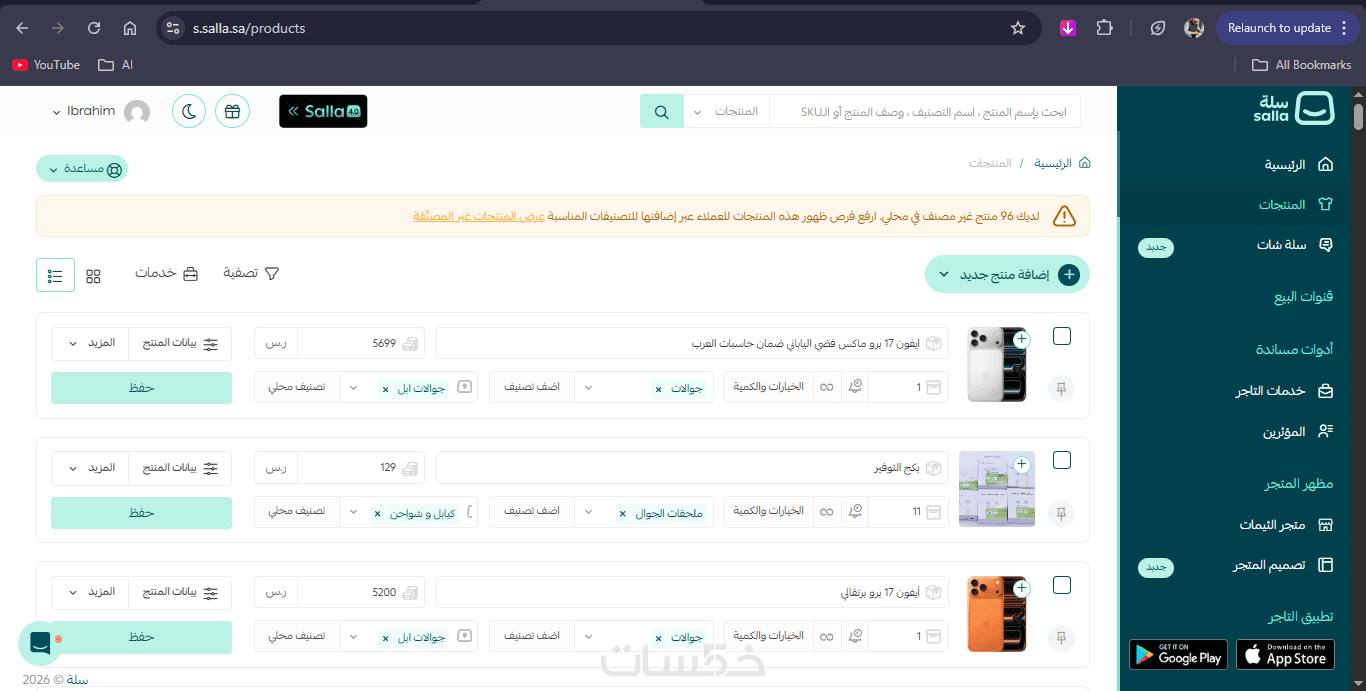Go to الرئيسية in the sidebar
This screenshot has width=1366, height=691.
point(1298,164)
